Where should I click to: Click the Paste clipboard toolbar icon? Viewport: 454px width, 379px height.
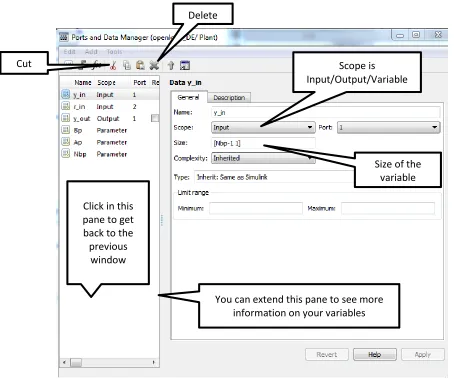[x=140, y=65]
